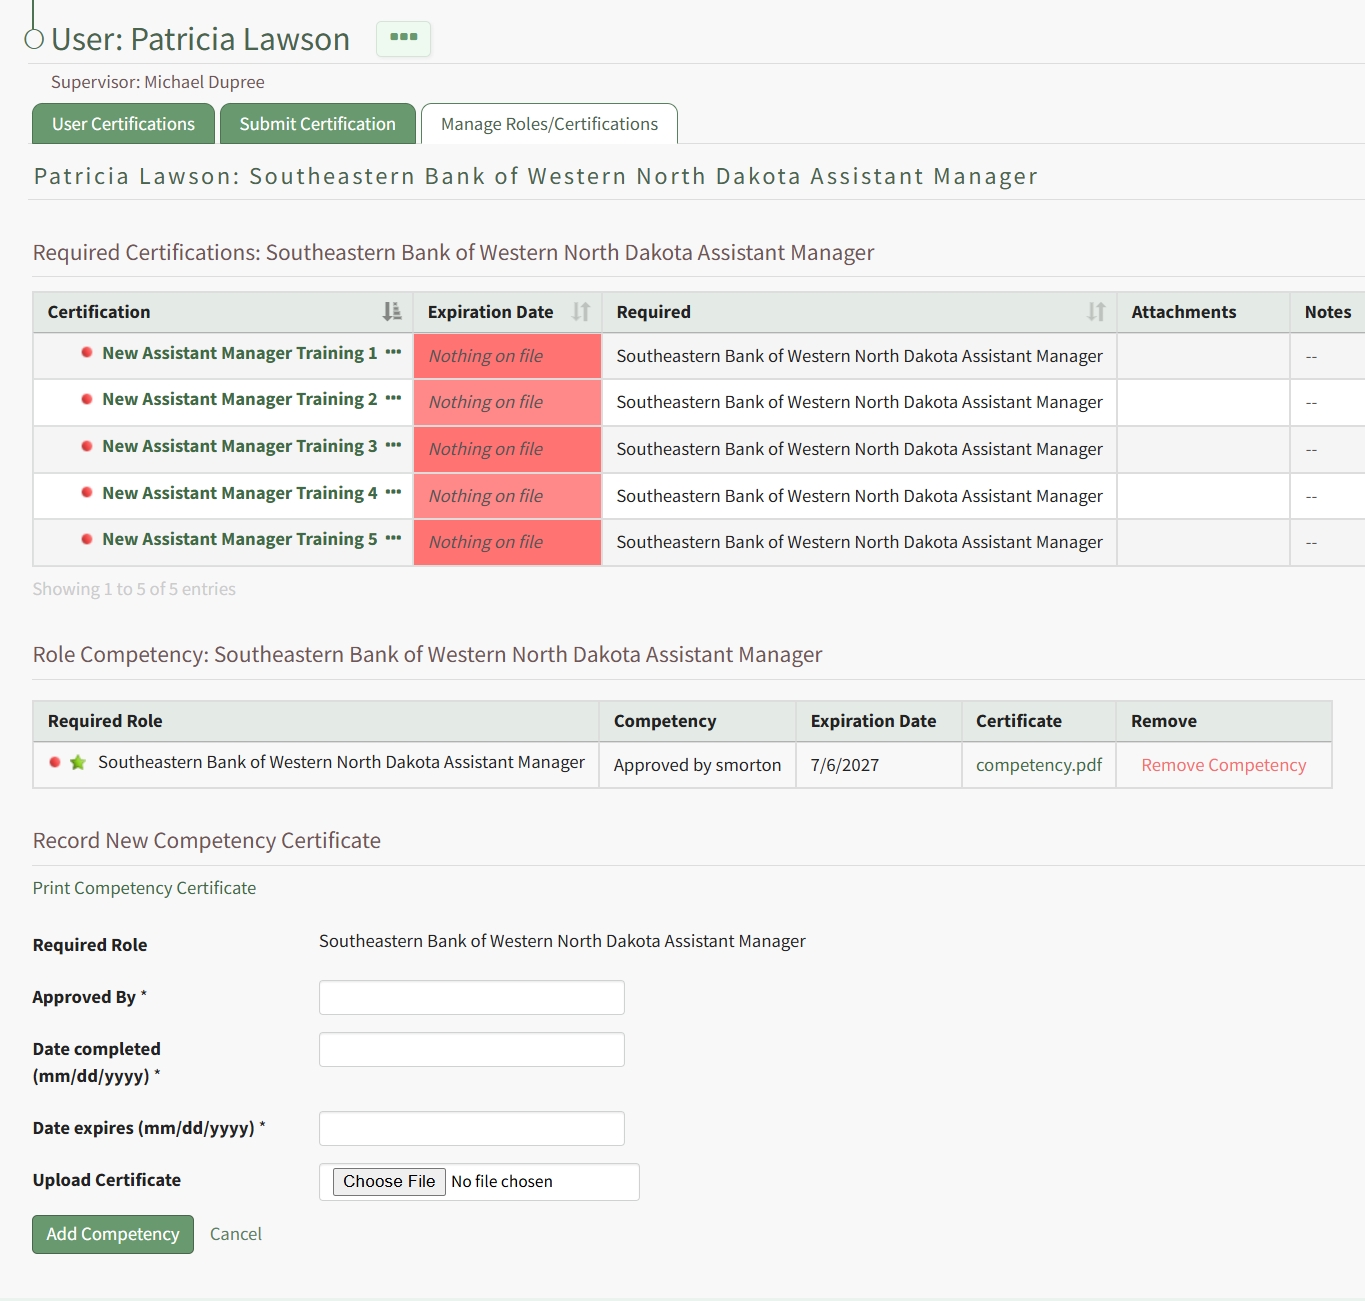Cancel the new competency form
Screen dimensions: 1365x1301
(236, 1234)
